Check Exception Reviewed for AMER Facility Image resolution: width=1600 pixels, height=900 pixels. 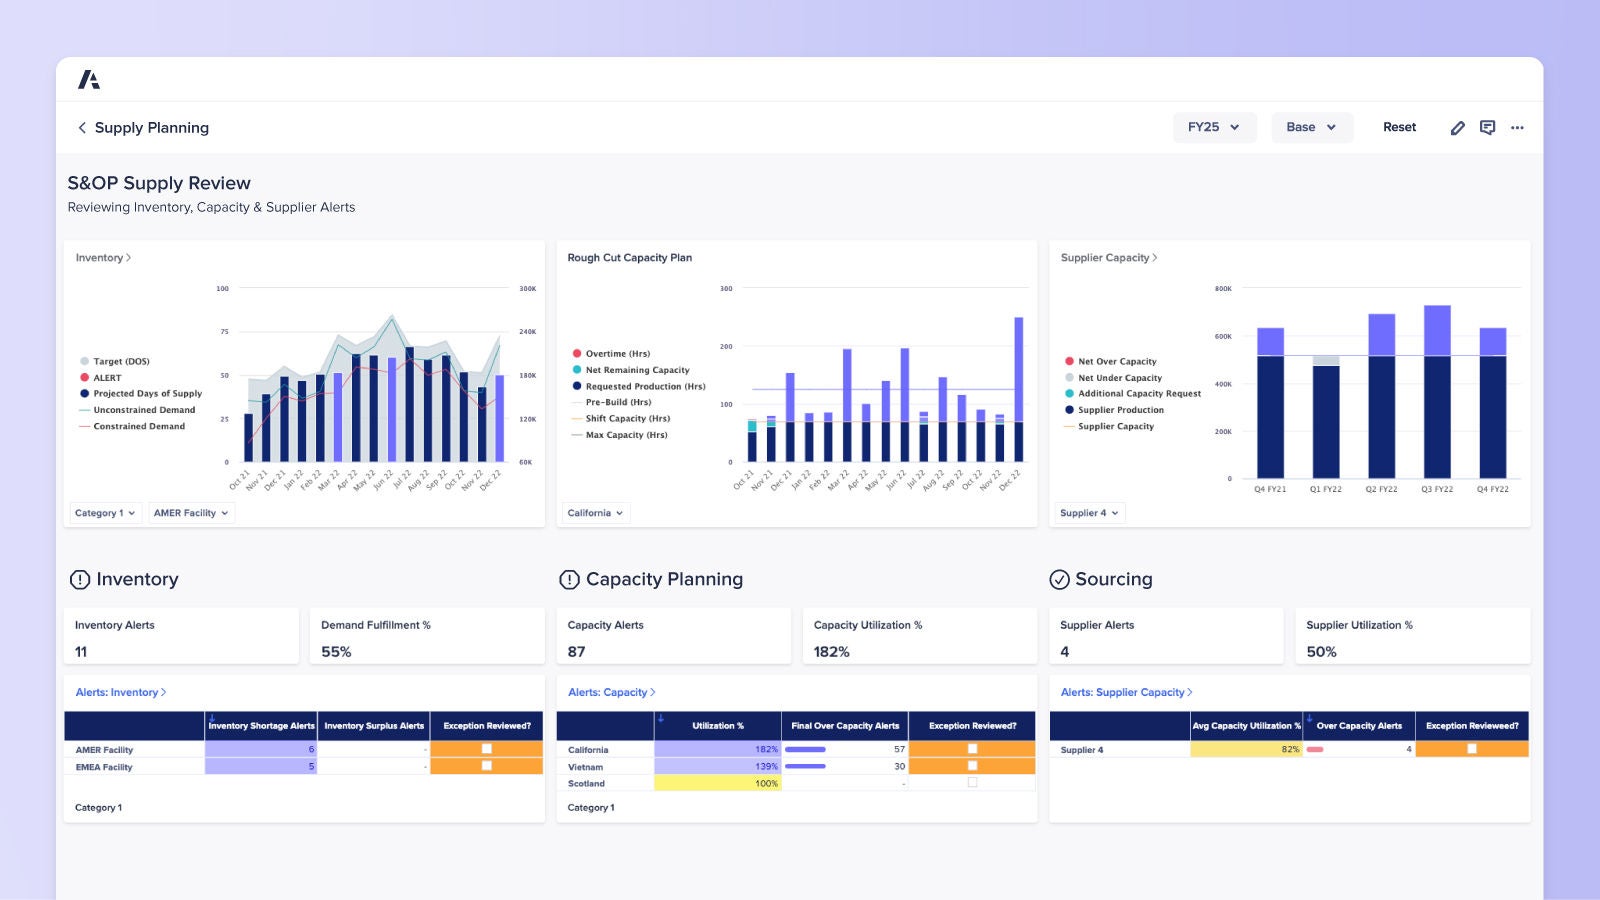point(487,749)
